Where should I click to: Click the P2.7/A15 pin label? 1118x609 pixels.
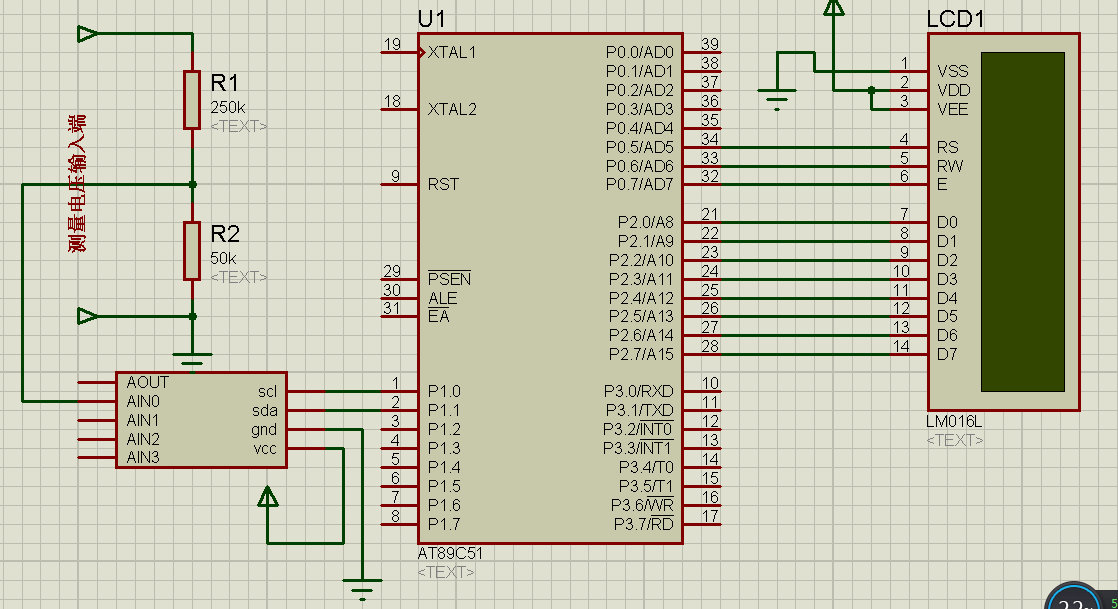pos(641,354)
